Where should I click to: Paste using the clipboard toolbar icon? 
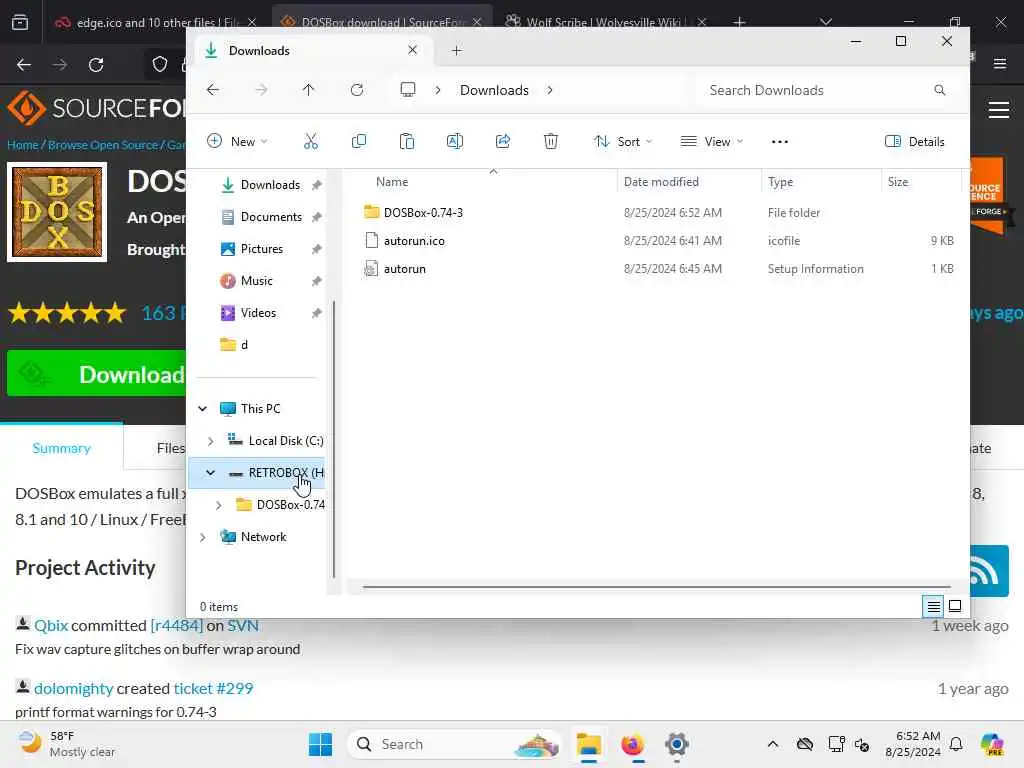coord(407,141)
